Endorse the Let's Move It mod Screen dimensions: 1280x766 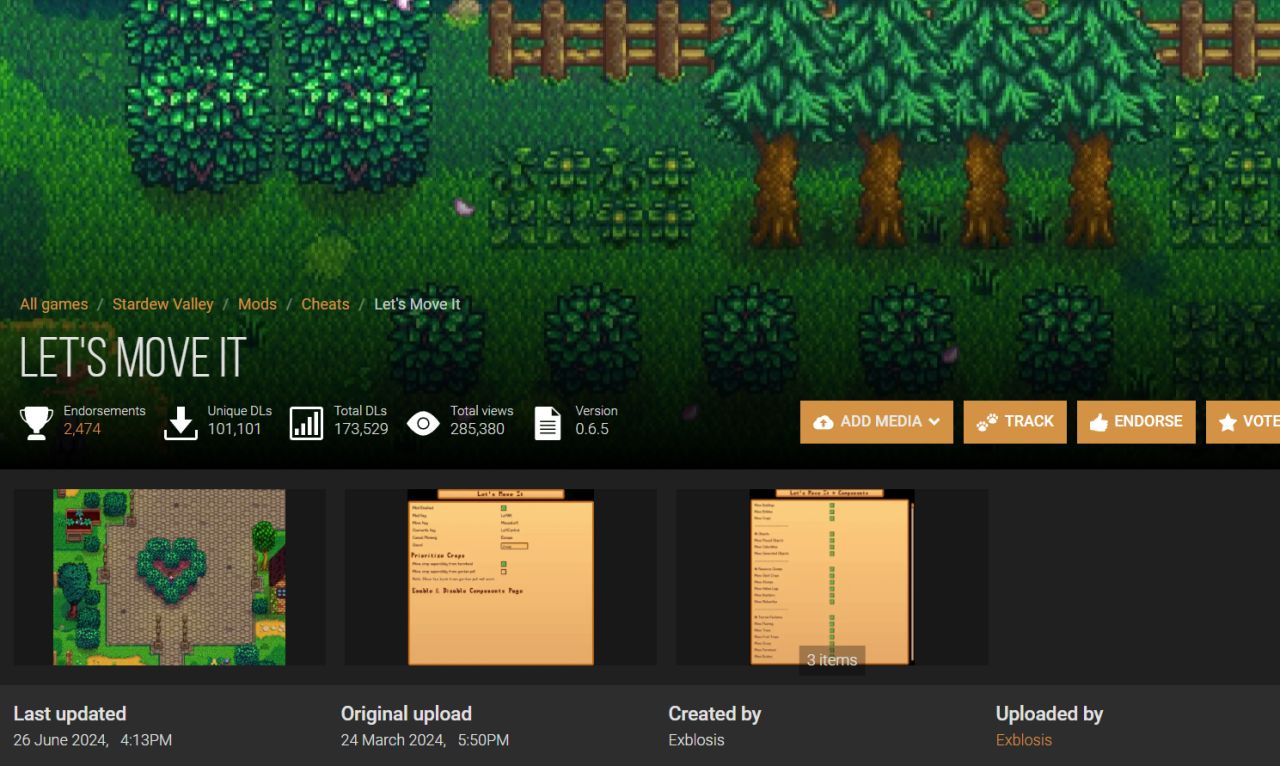click(x=1136, y=422)
